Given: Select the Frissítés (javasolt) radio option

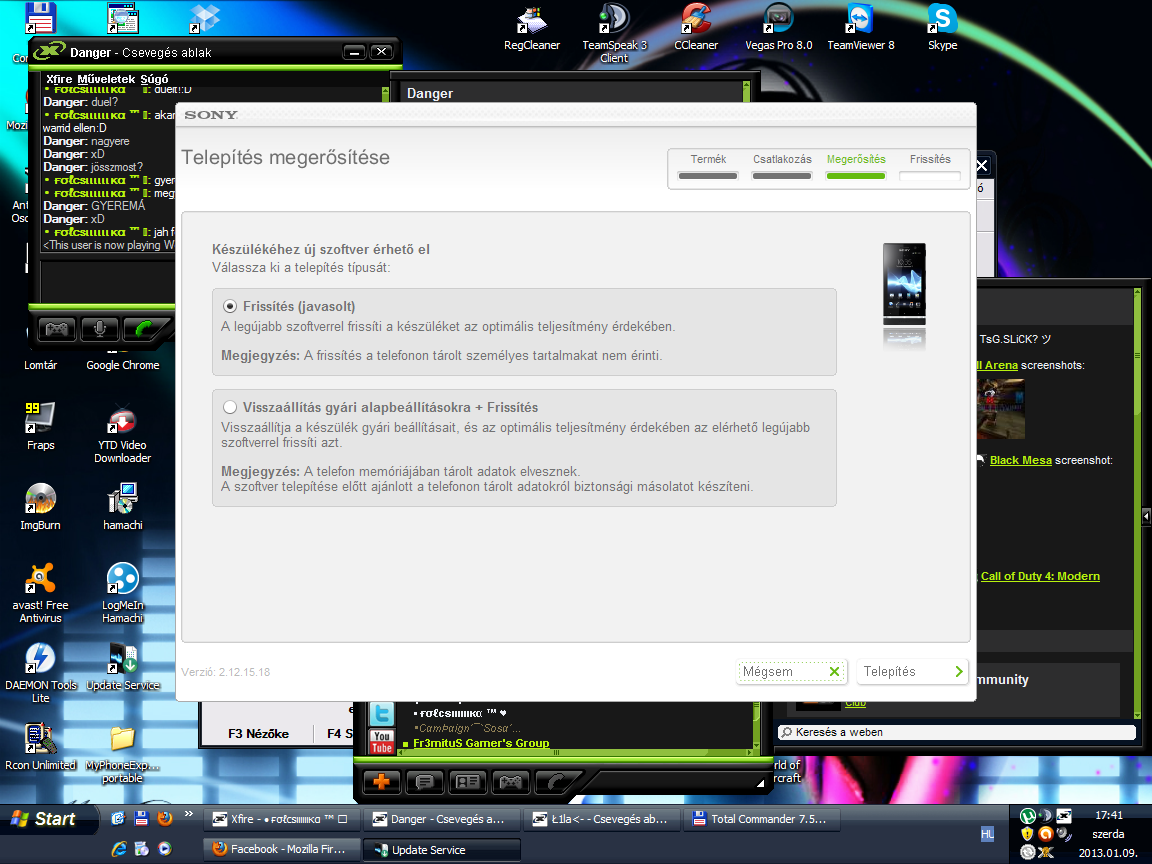Looking at the screenshot, I should pyautogui.click(x=230, y=306).
